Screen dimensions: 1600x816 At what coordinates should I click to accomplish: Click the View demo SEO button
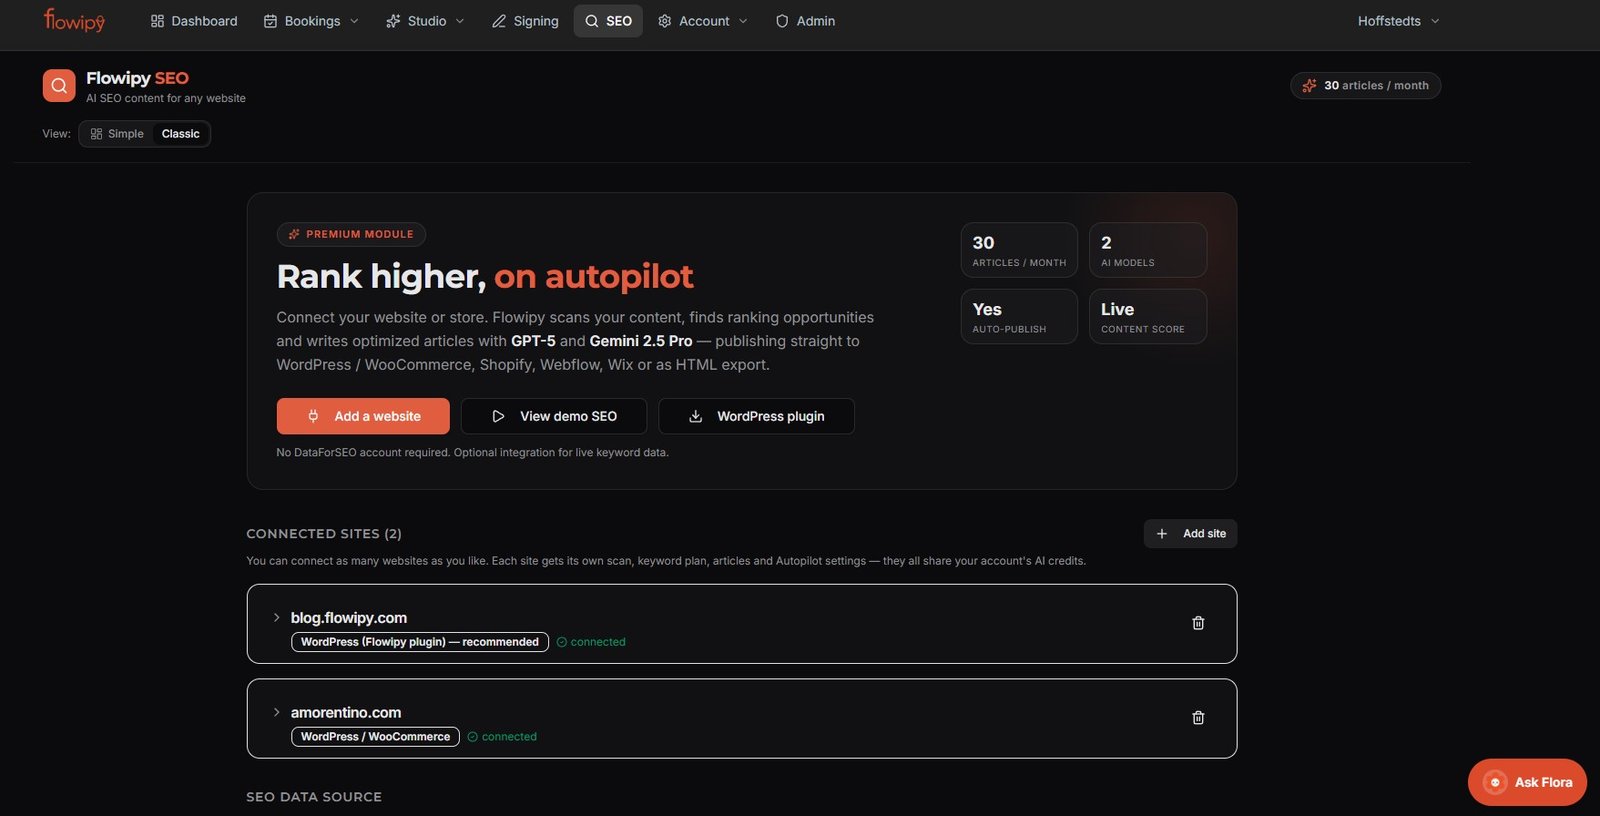554,416
